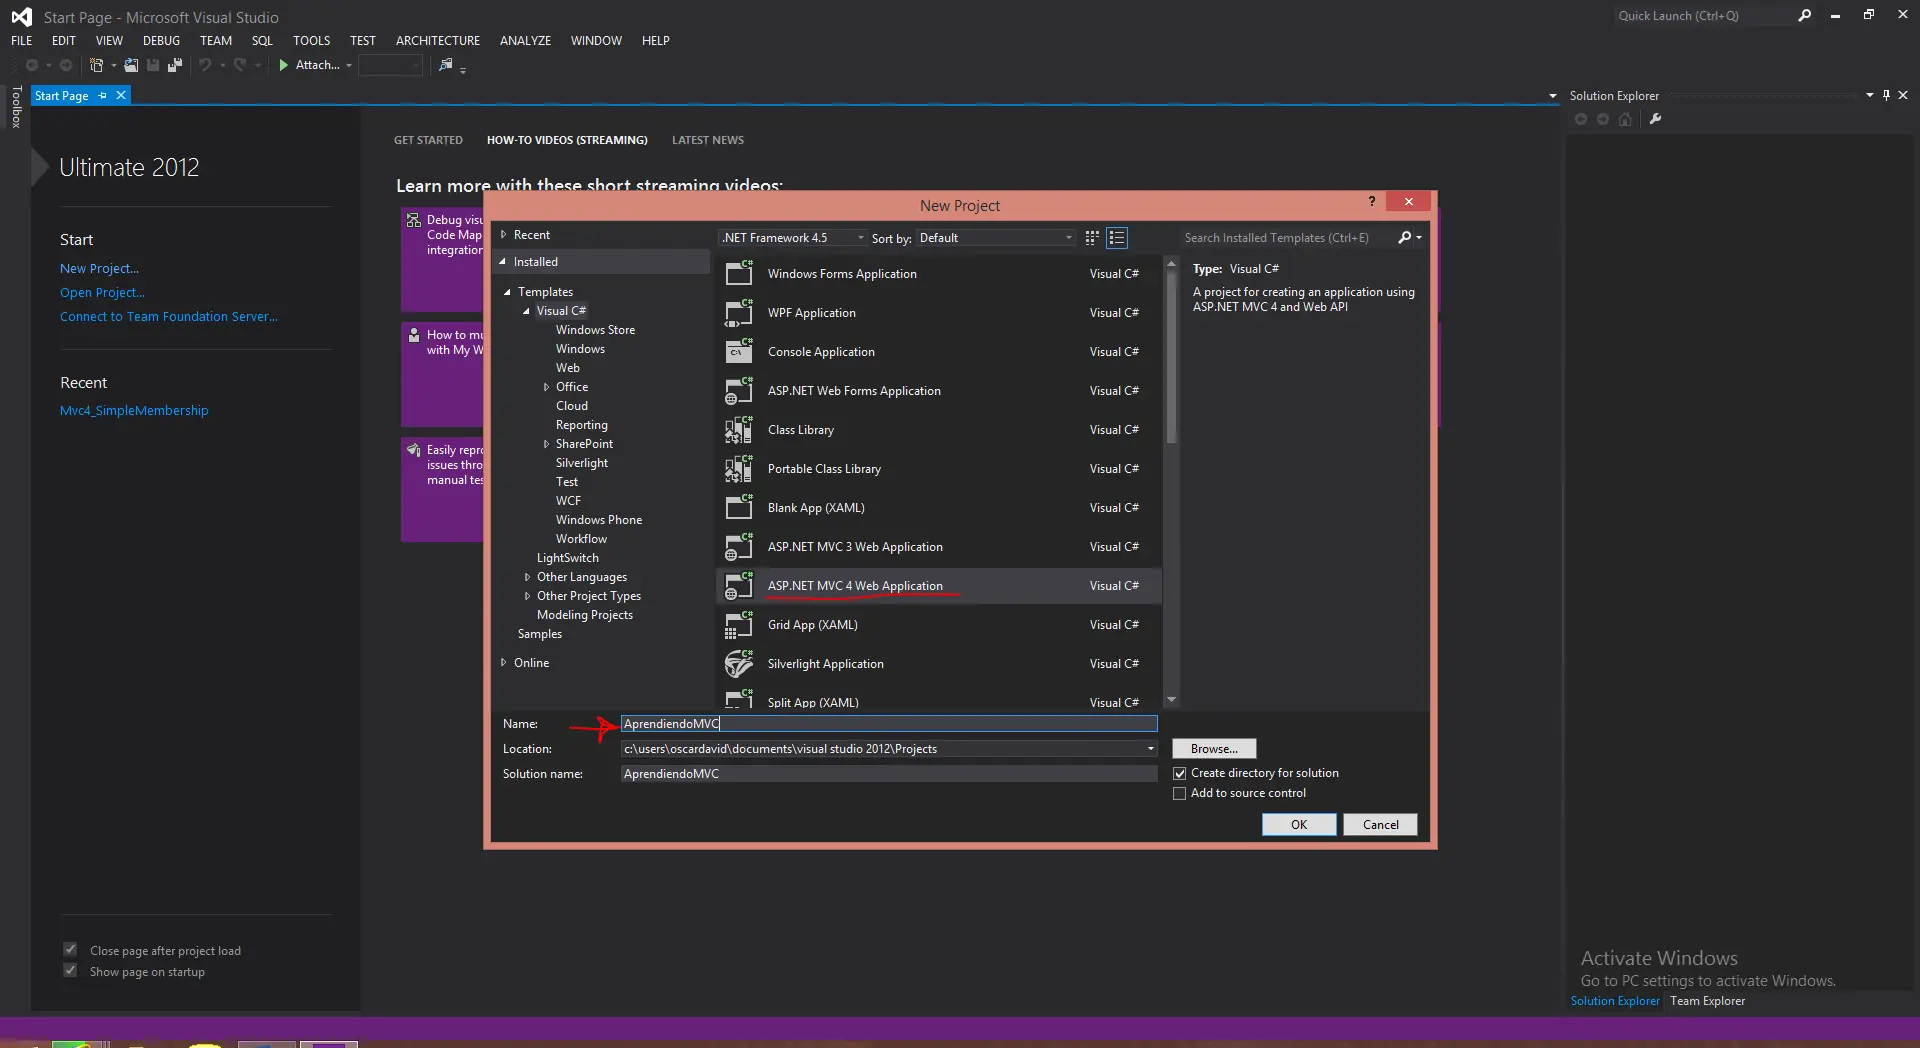Screen dimensions: 1920x1048
Task: Click the Solution name input field
Action: point(889,774)
